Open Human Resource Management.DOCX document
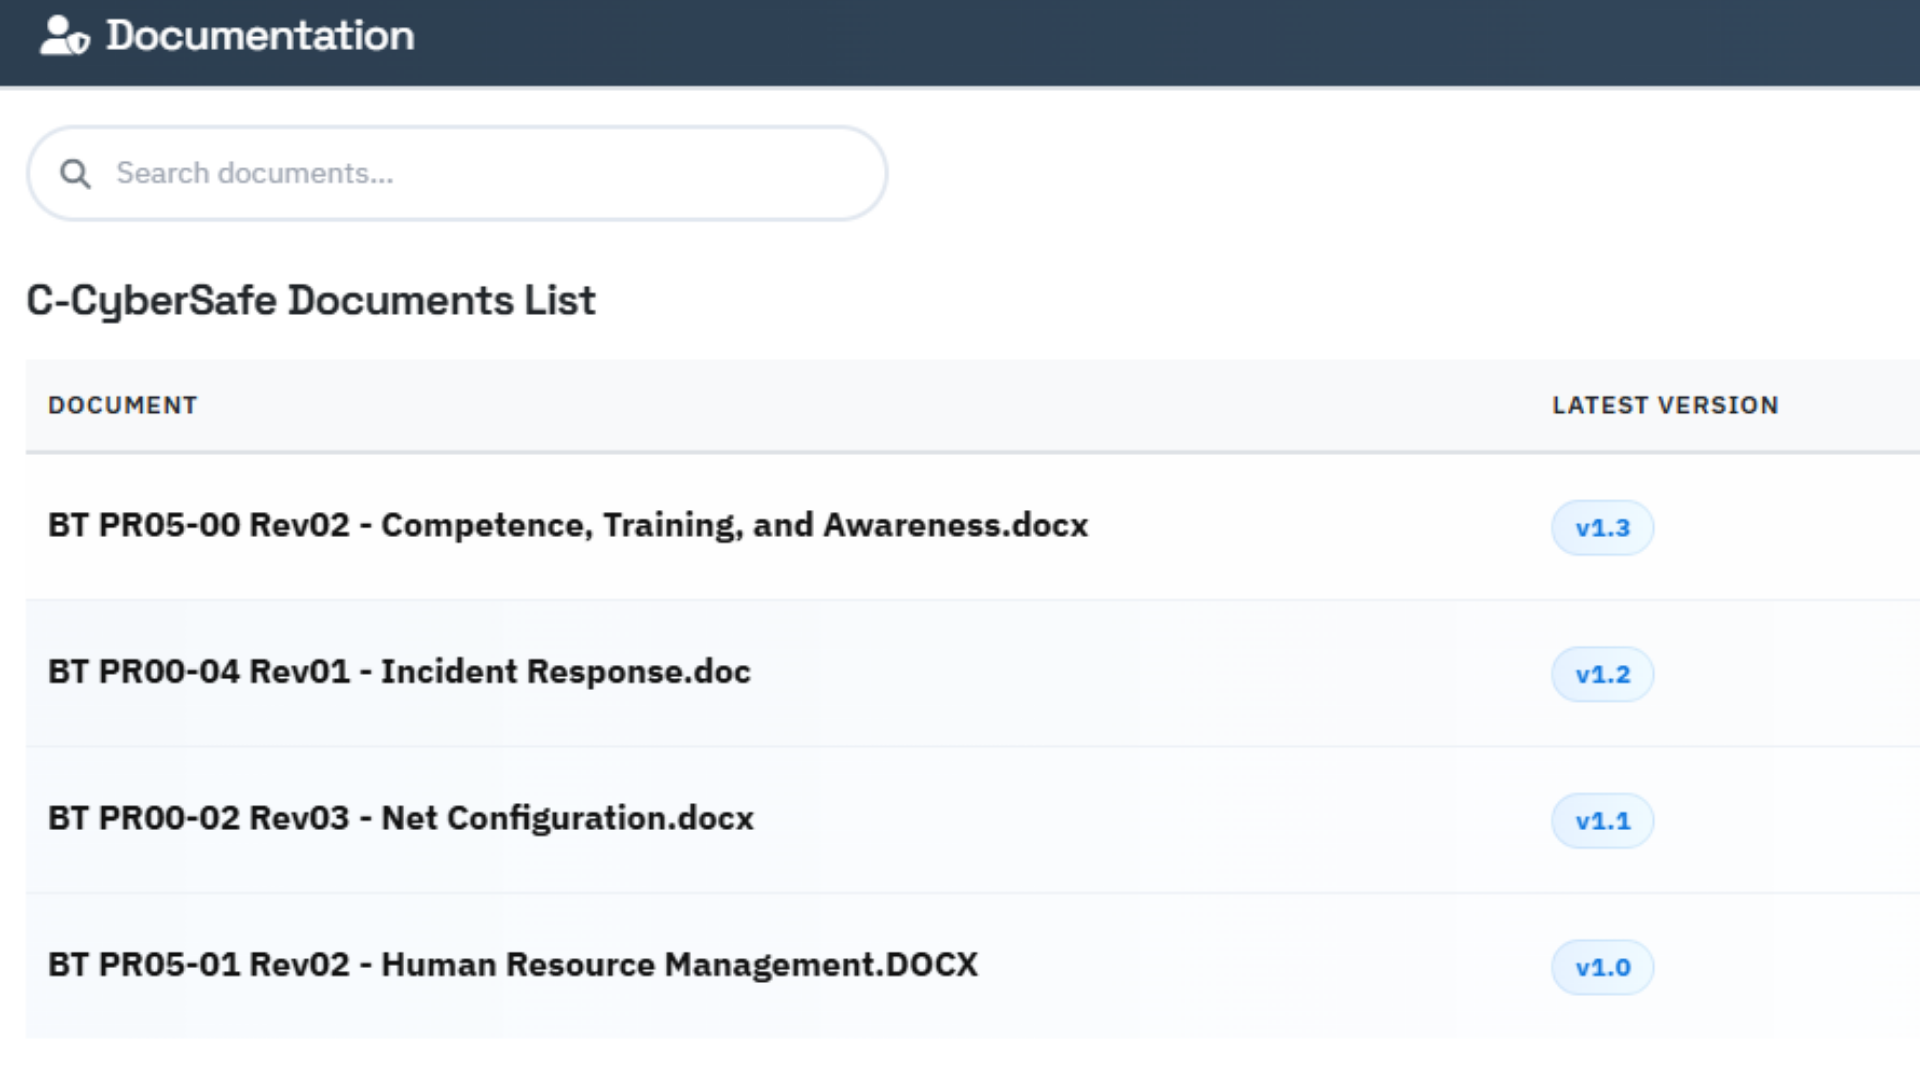Image resolution: width=1920 pixels, height=1080 pixels. (x=513, y=964)
